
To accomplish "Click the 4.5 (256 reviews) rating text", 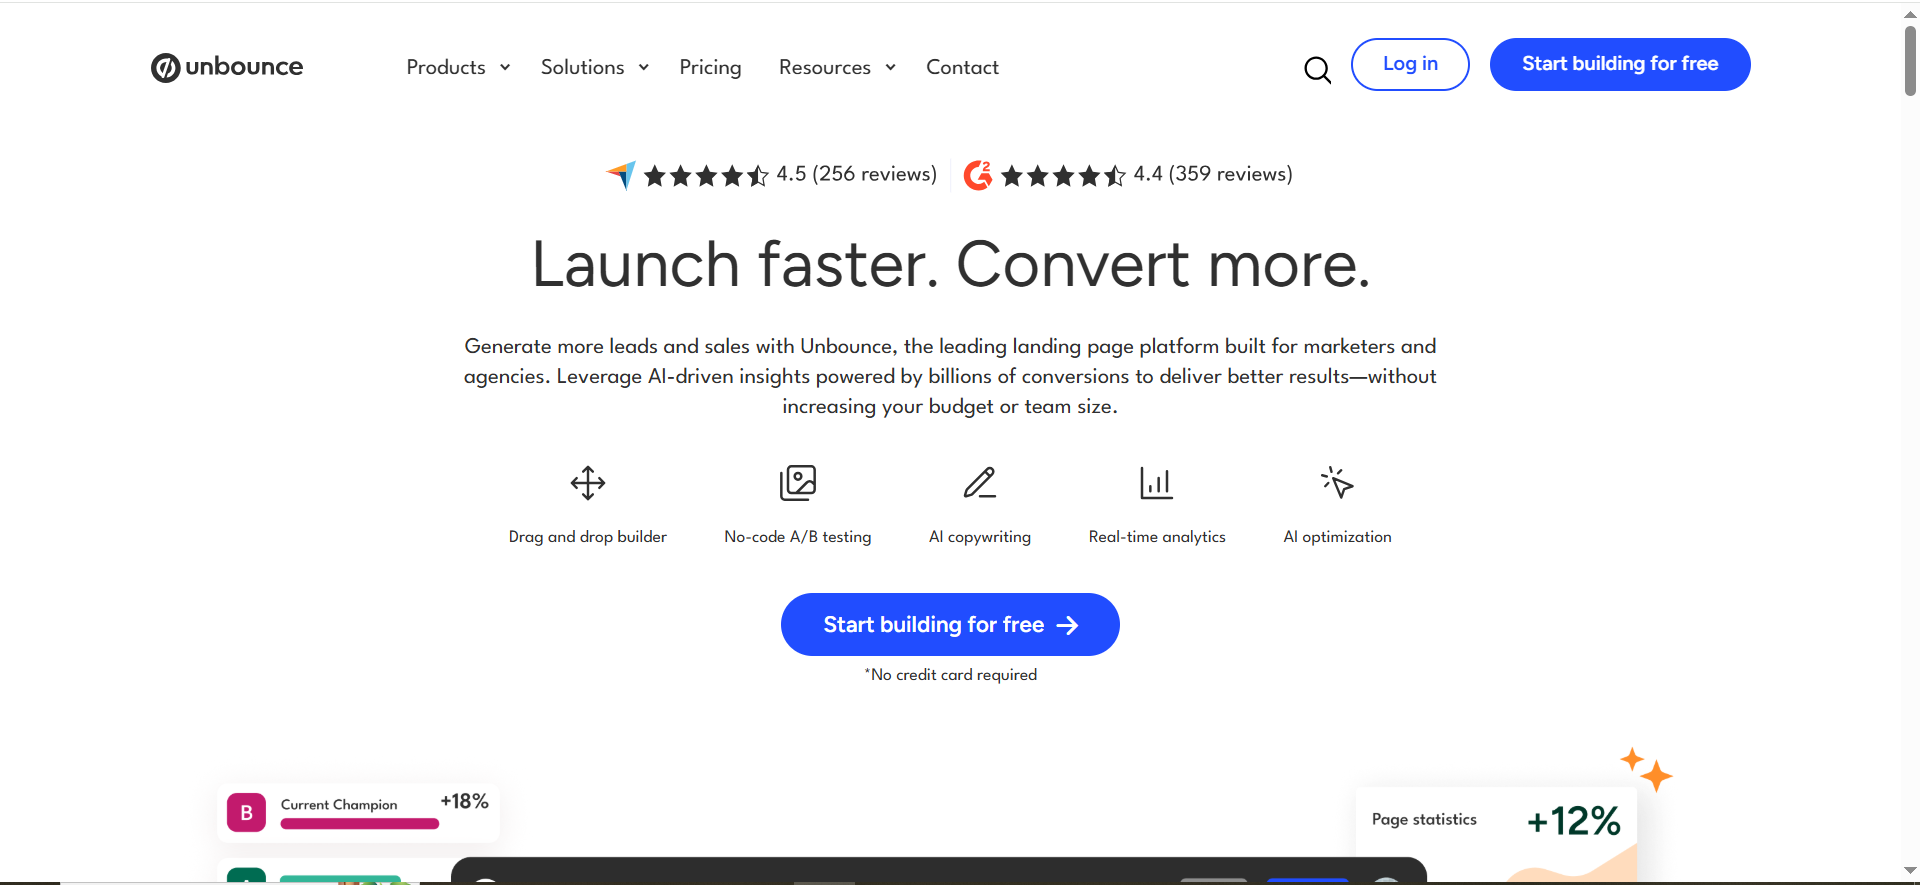I will point(857,174).
